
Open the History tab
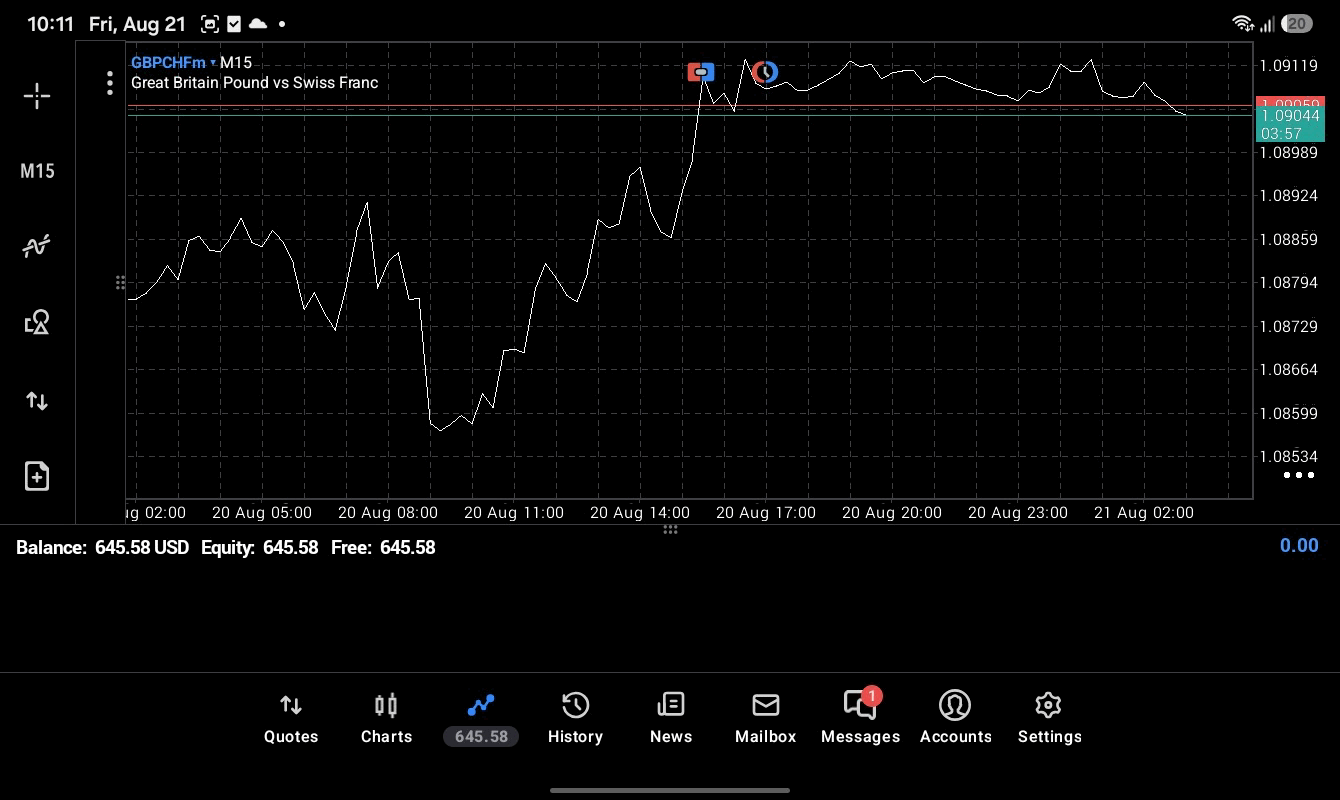point(575,719)
